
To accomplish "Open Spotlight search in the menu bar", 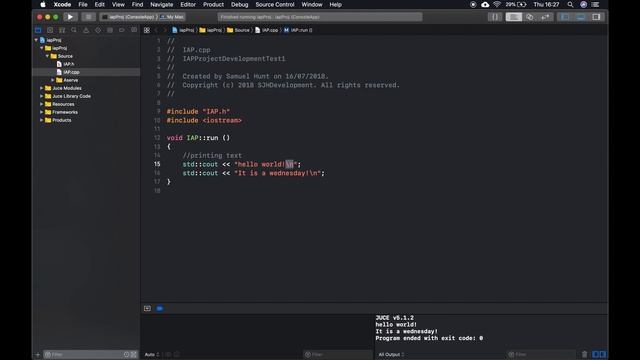I will 570,4.
